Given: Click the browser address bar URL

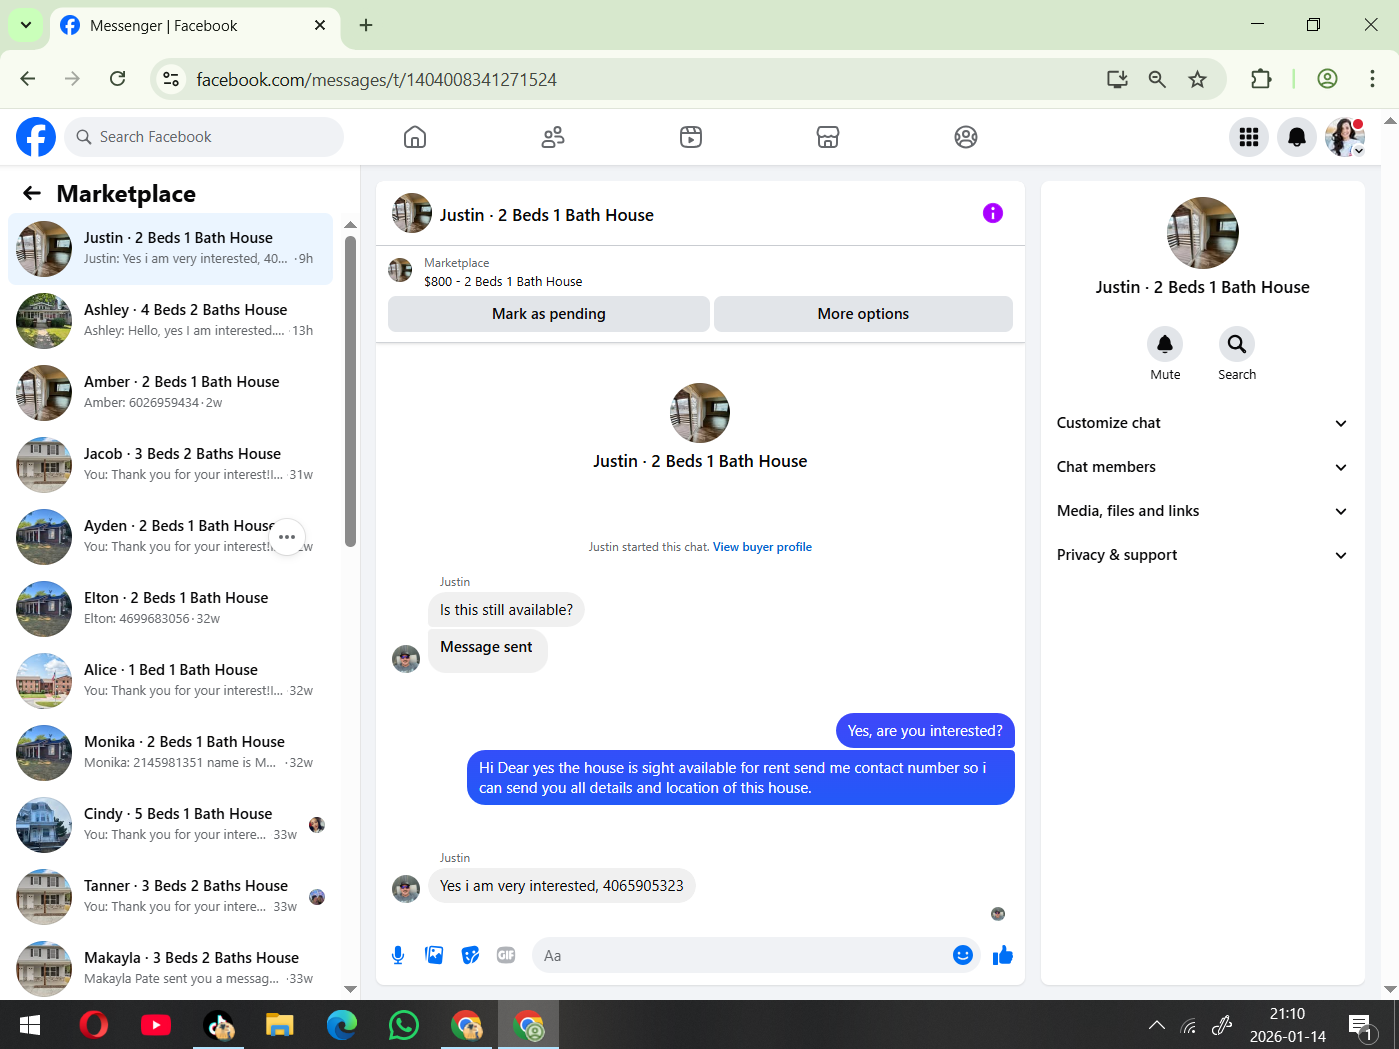Looking at the screenshot, I should [x=376, y=79].
